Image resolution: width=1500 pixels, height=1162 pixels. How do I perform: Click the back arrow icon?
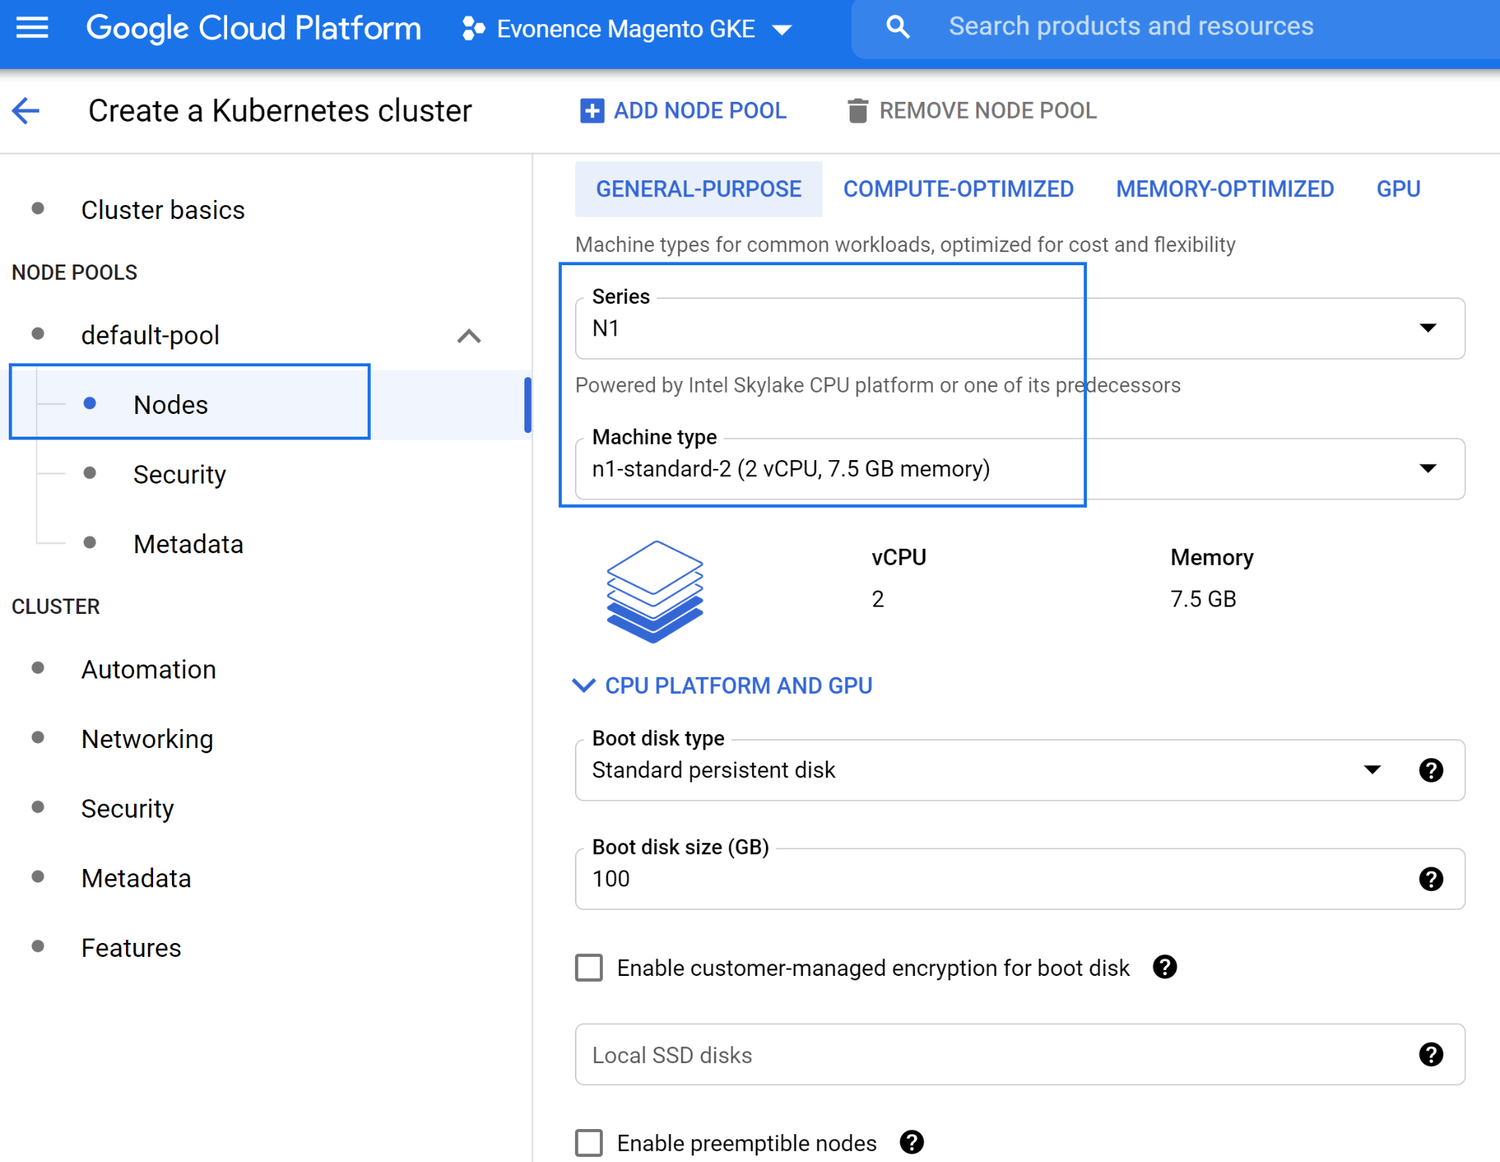pos(26,111)
